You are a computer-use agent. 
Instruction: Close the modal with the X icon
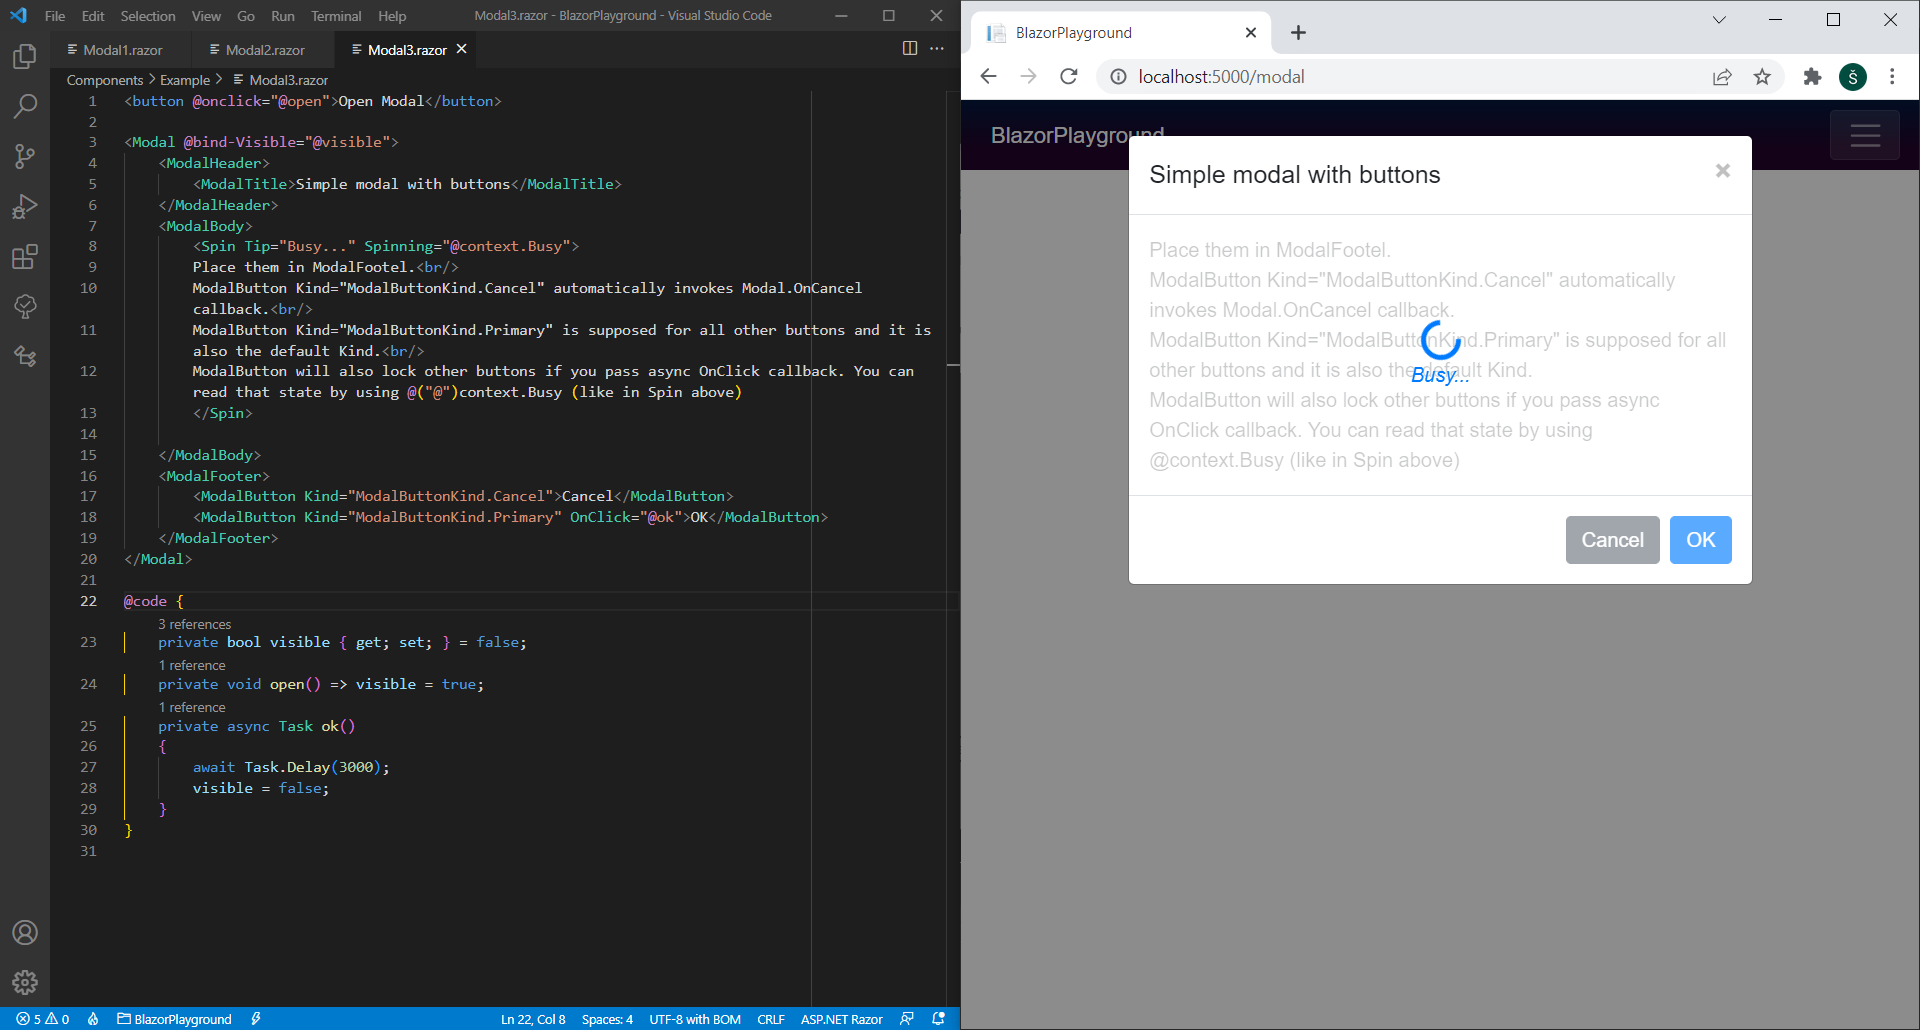click(x=1722, y=171)
